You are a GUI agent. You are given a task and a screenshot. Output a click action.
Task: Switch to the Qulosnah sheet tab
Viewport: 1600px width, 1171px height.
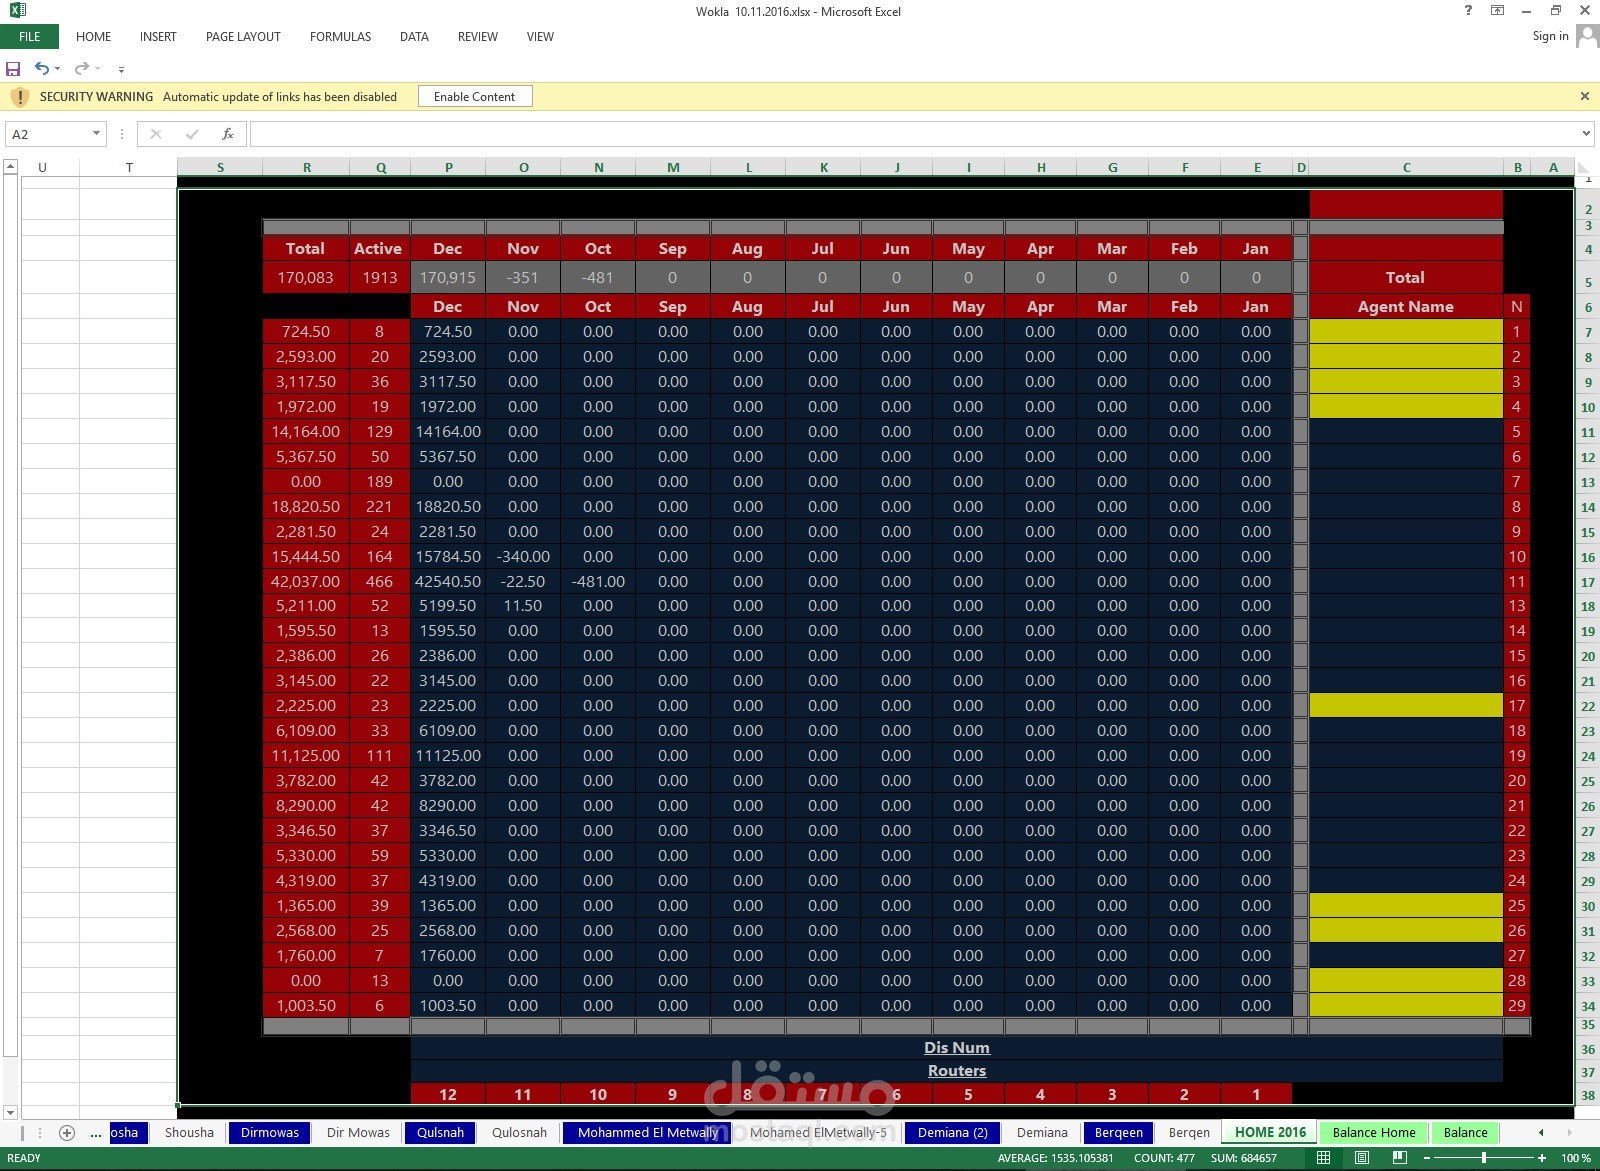(x=519, y=1133)
